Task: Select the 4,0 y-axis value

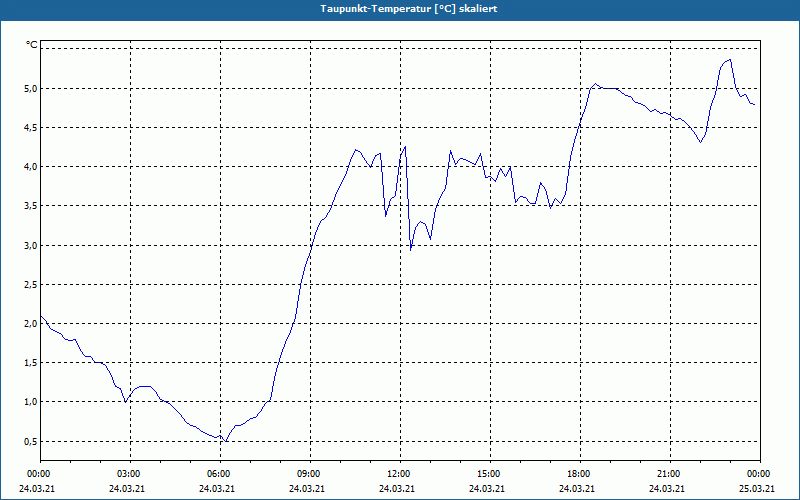Action: pyautogui.click(x=31, y=167)
